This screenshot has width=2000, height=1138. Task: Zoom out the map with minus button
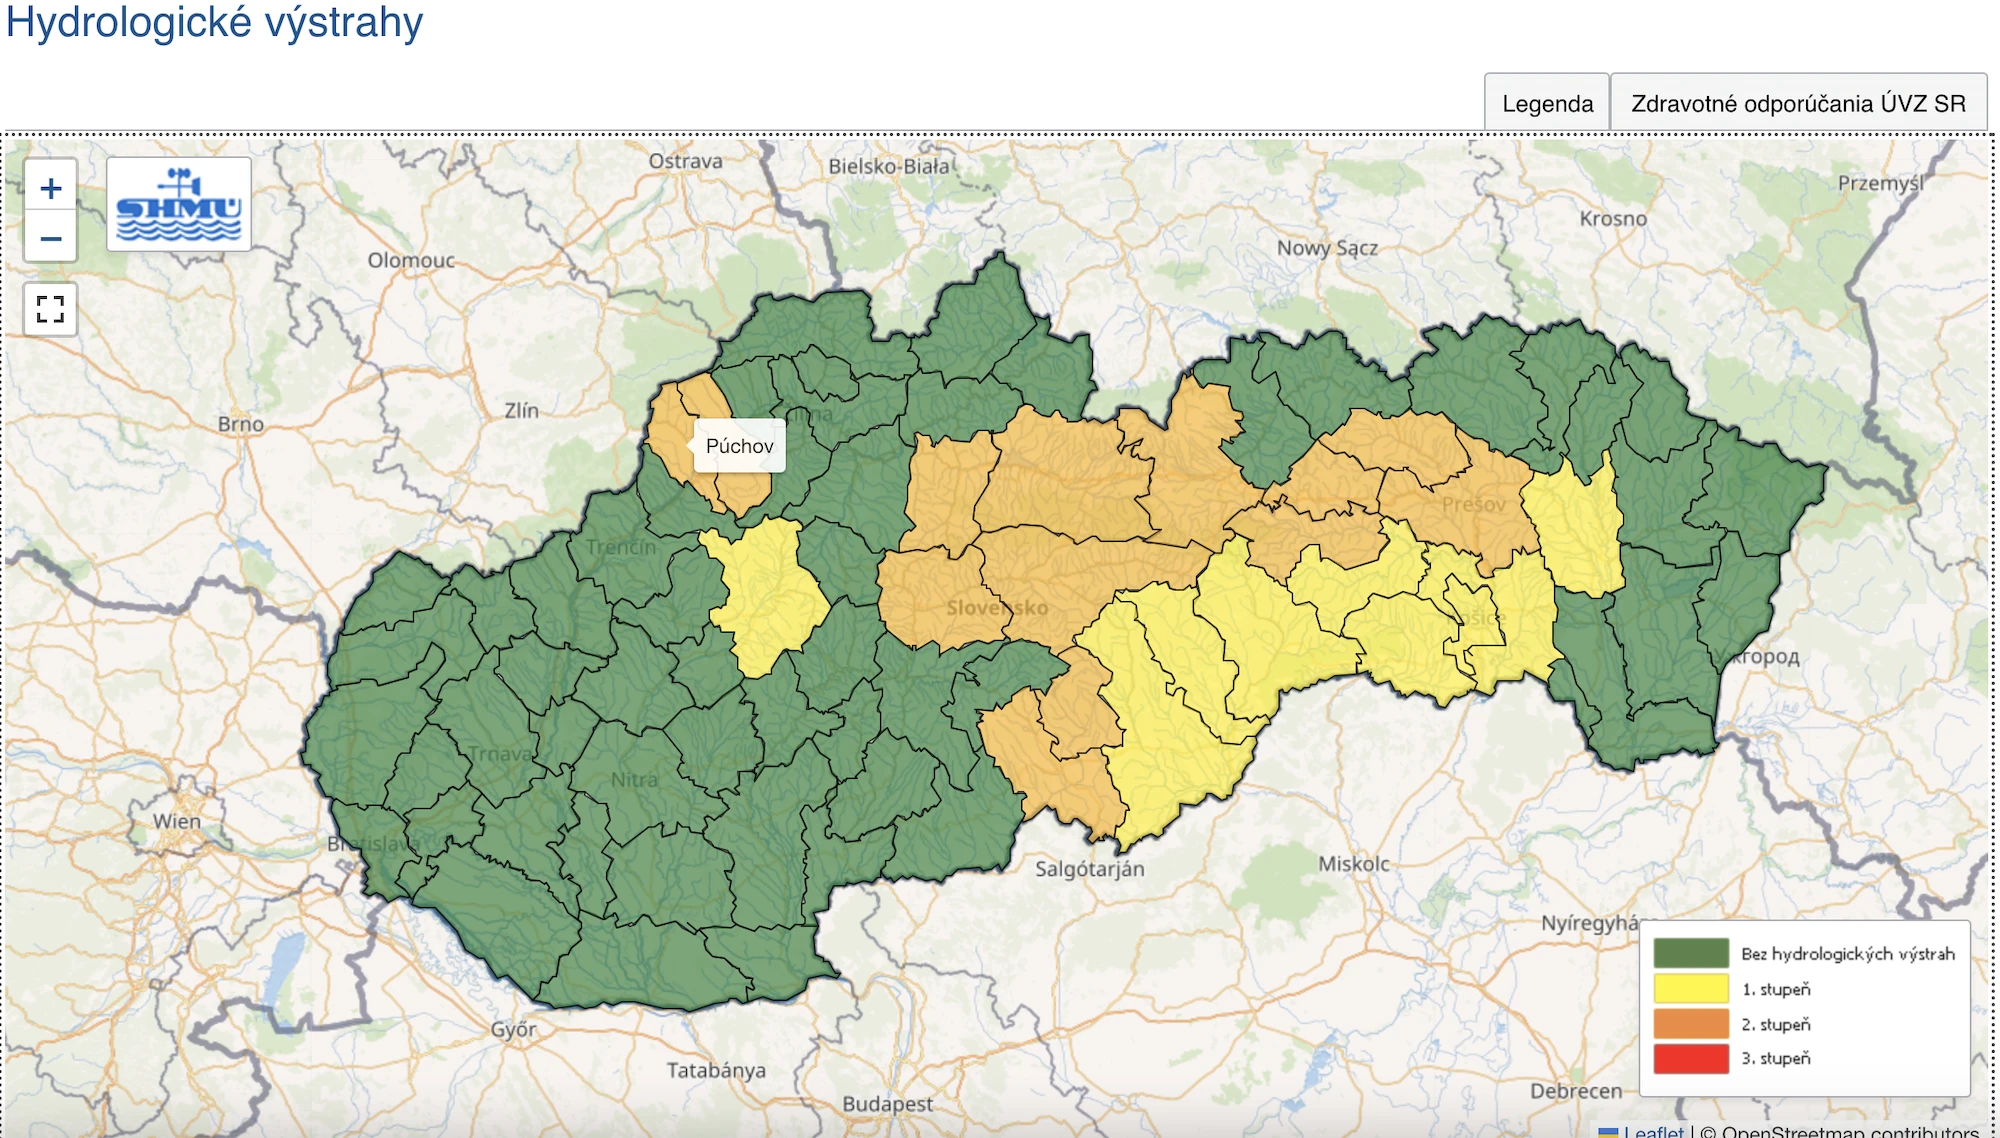51,238
